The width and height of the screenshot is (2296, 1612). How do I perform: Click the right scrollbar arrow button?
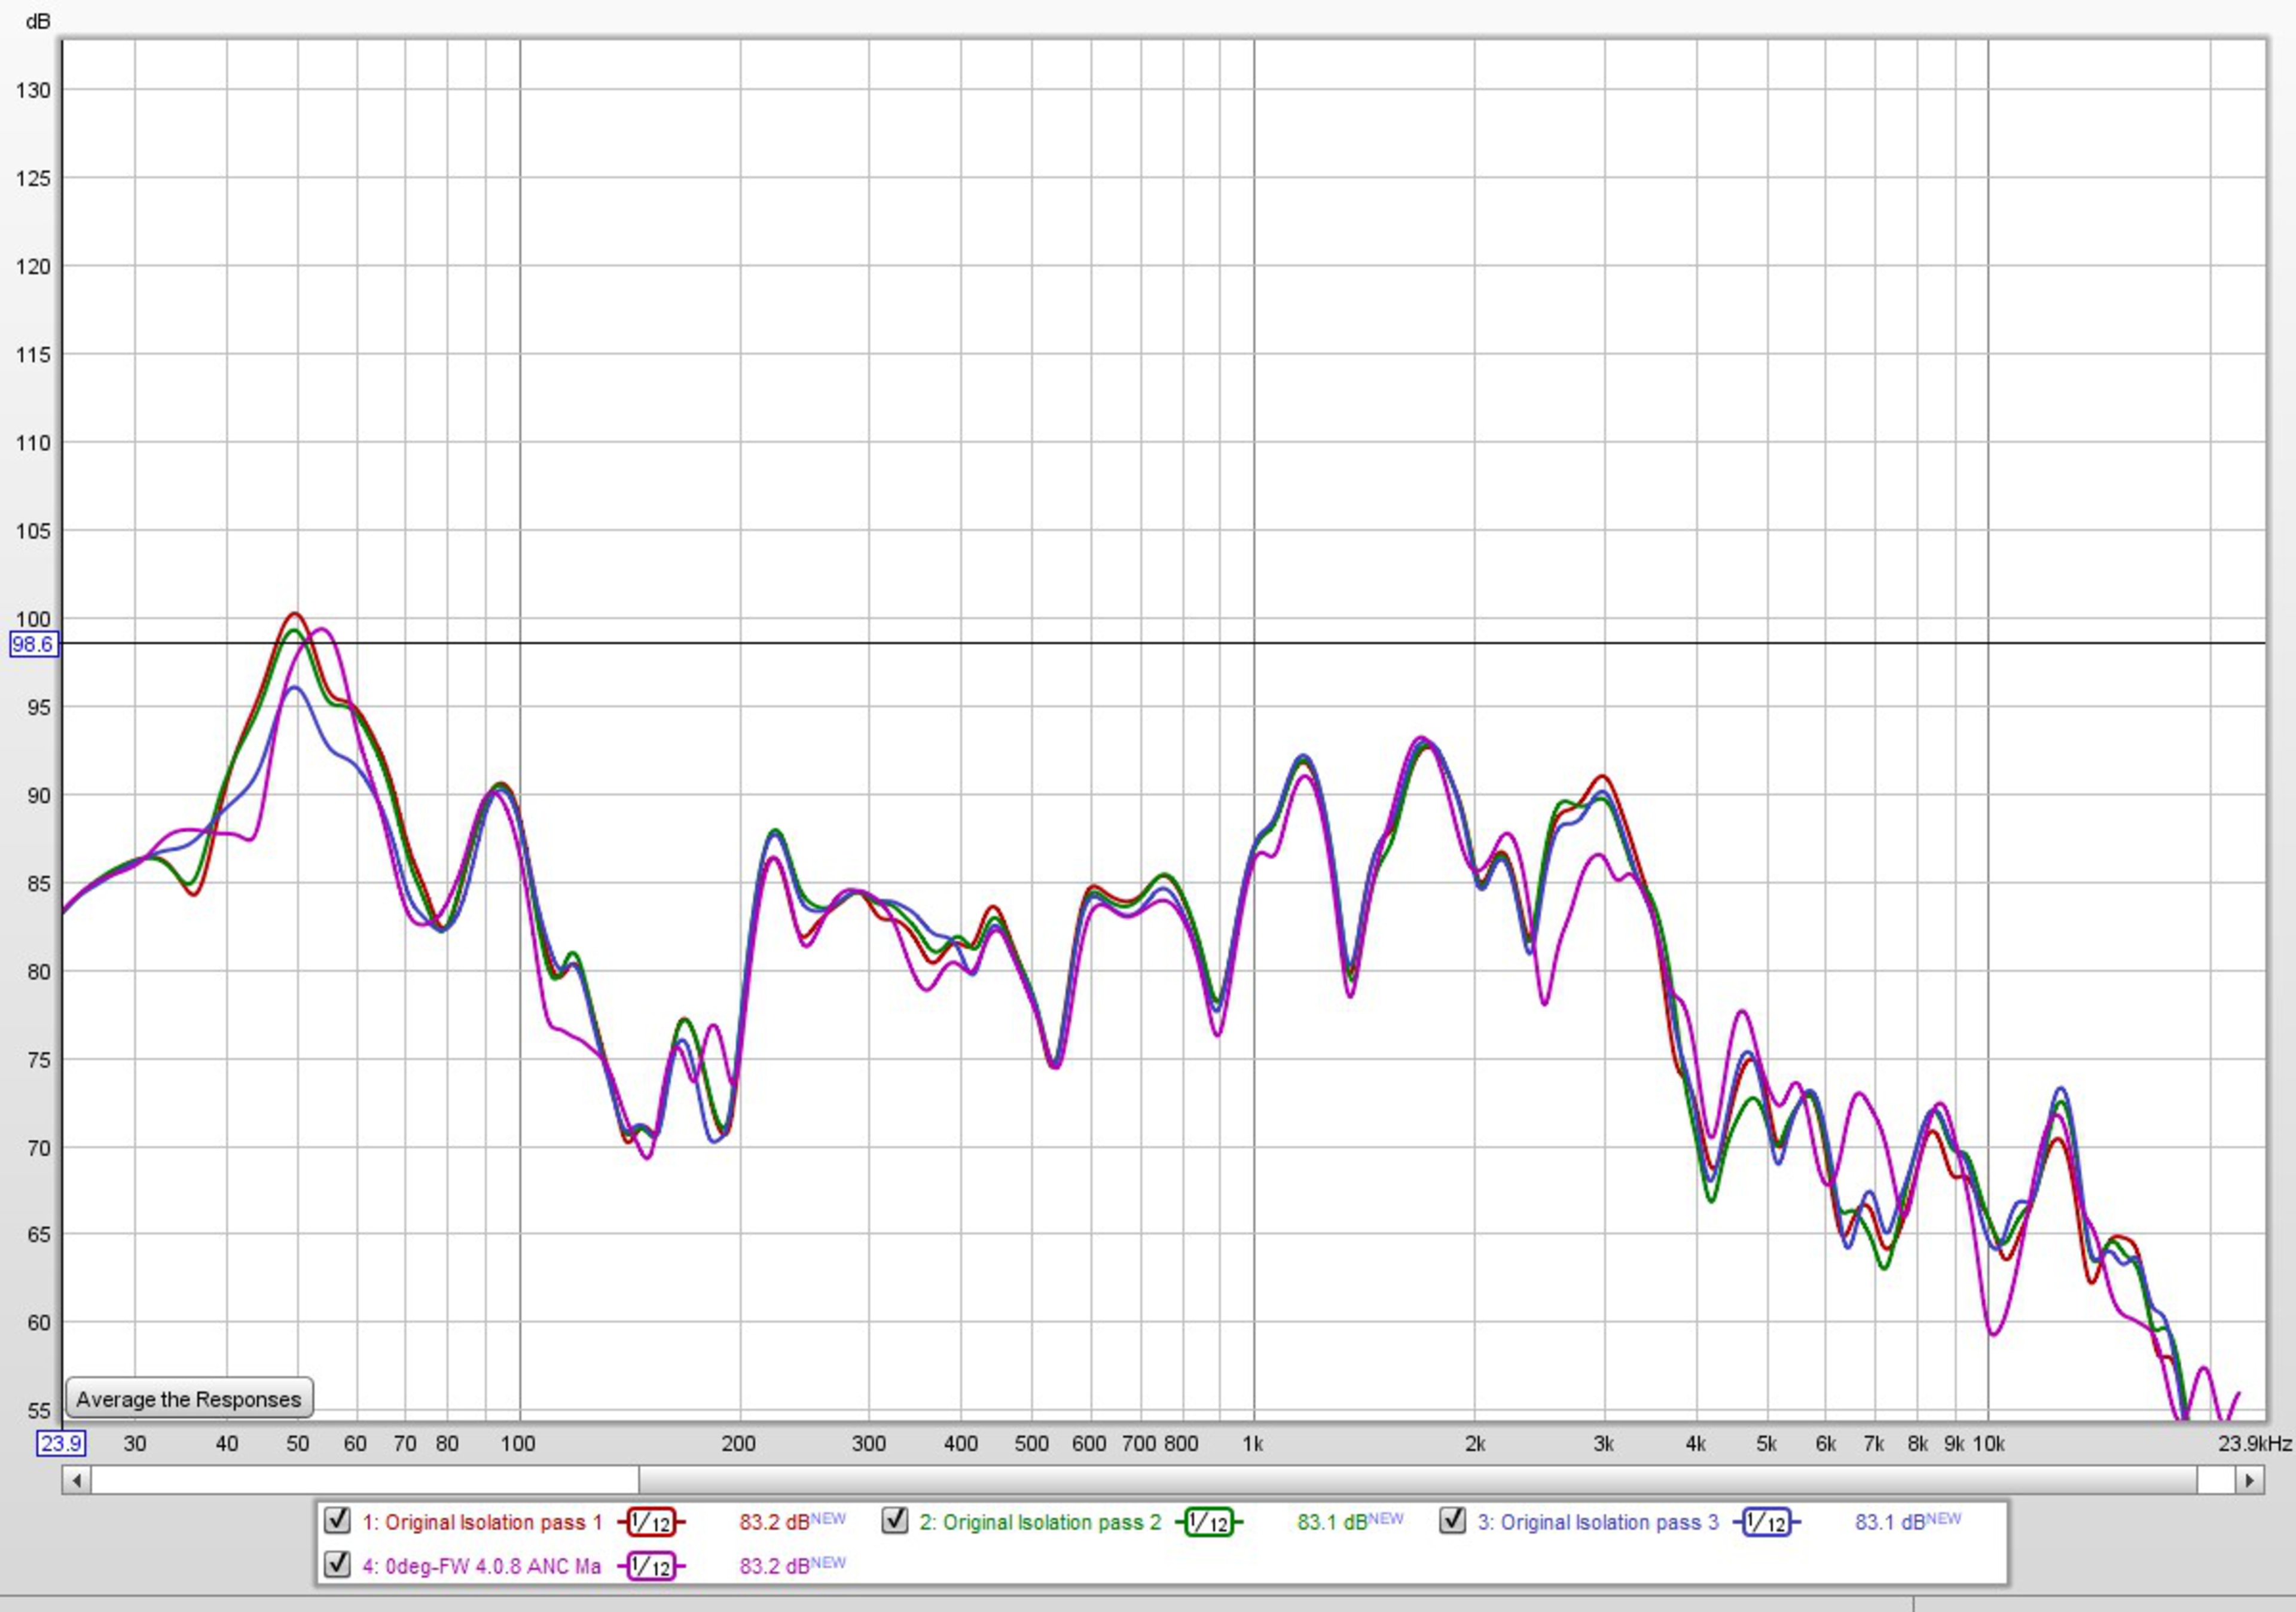(x=2249, y=1479)
